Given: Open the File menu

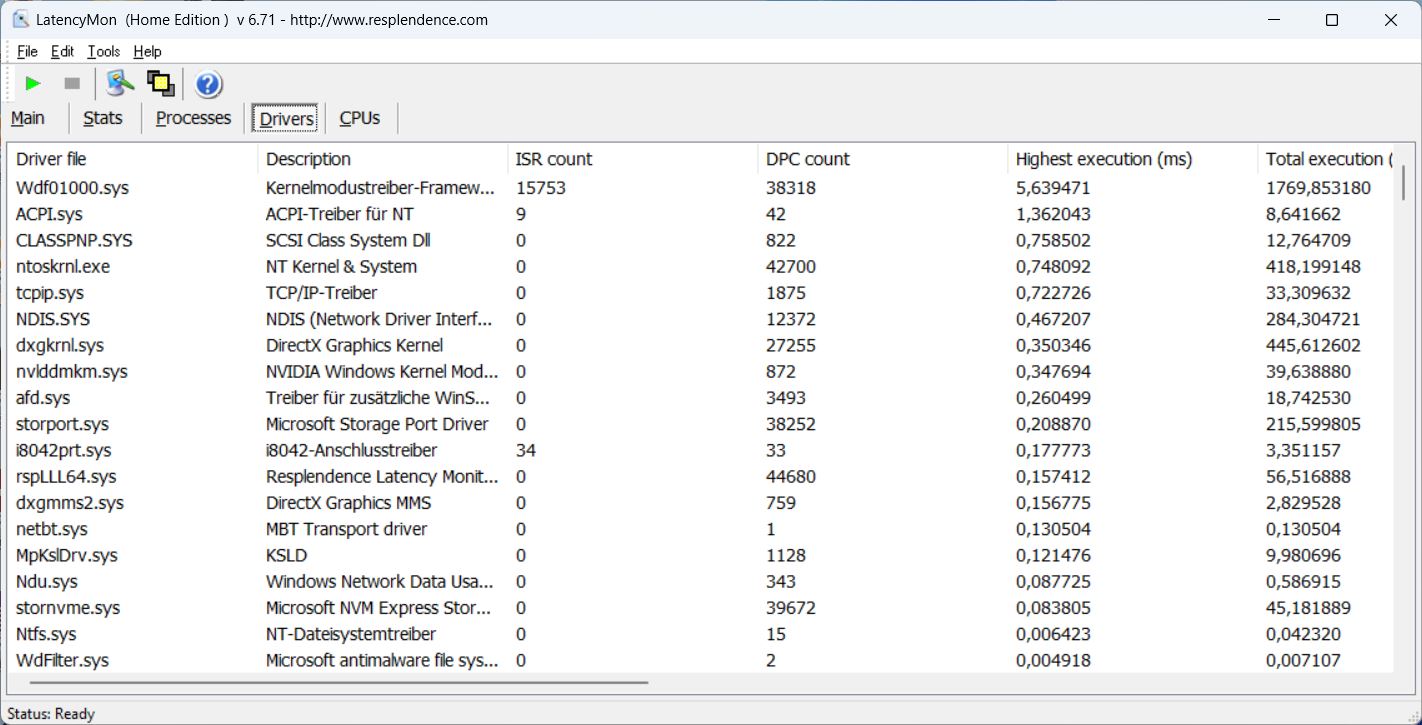Looking at the screenshot, I should 27,52.
